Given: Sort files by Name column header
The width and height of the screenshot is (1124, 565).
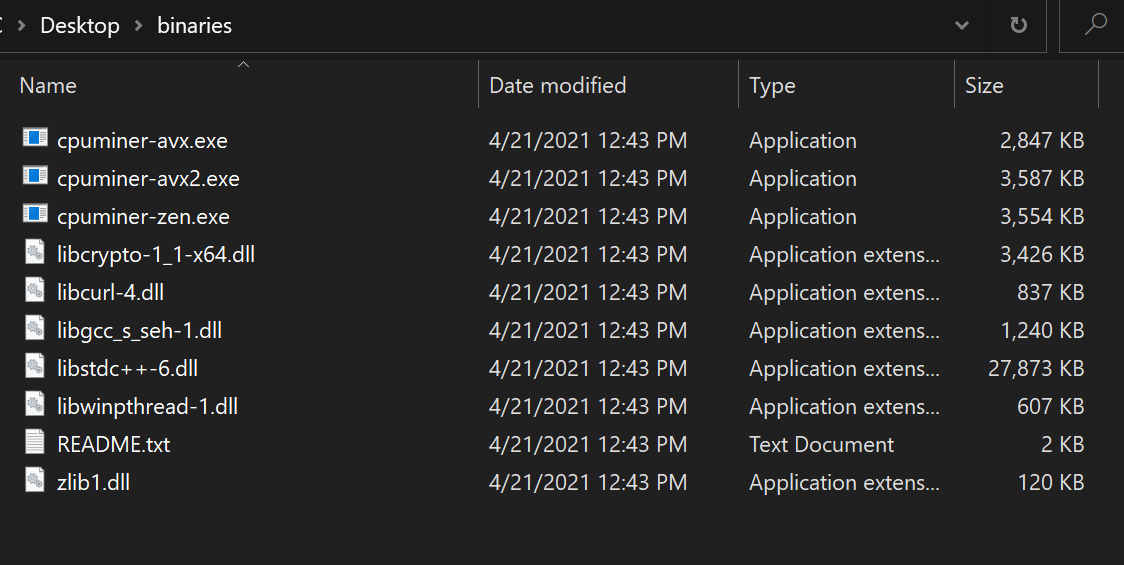Looking at the screenshot, I should (x=48, y=86).
